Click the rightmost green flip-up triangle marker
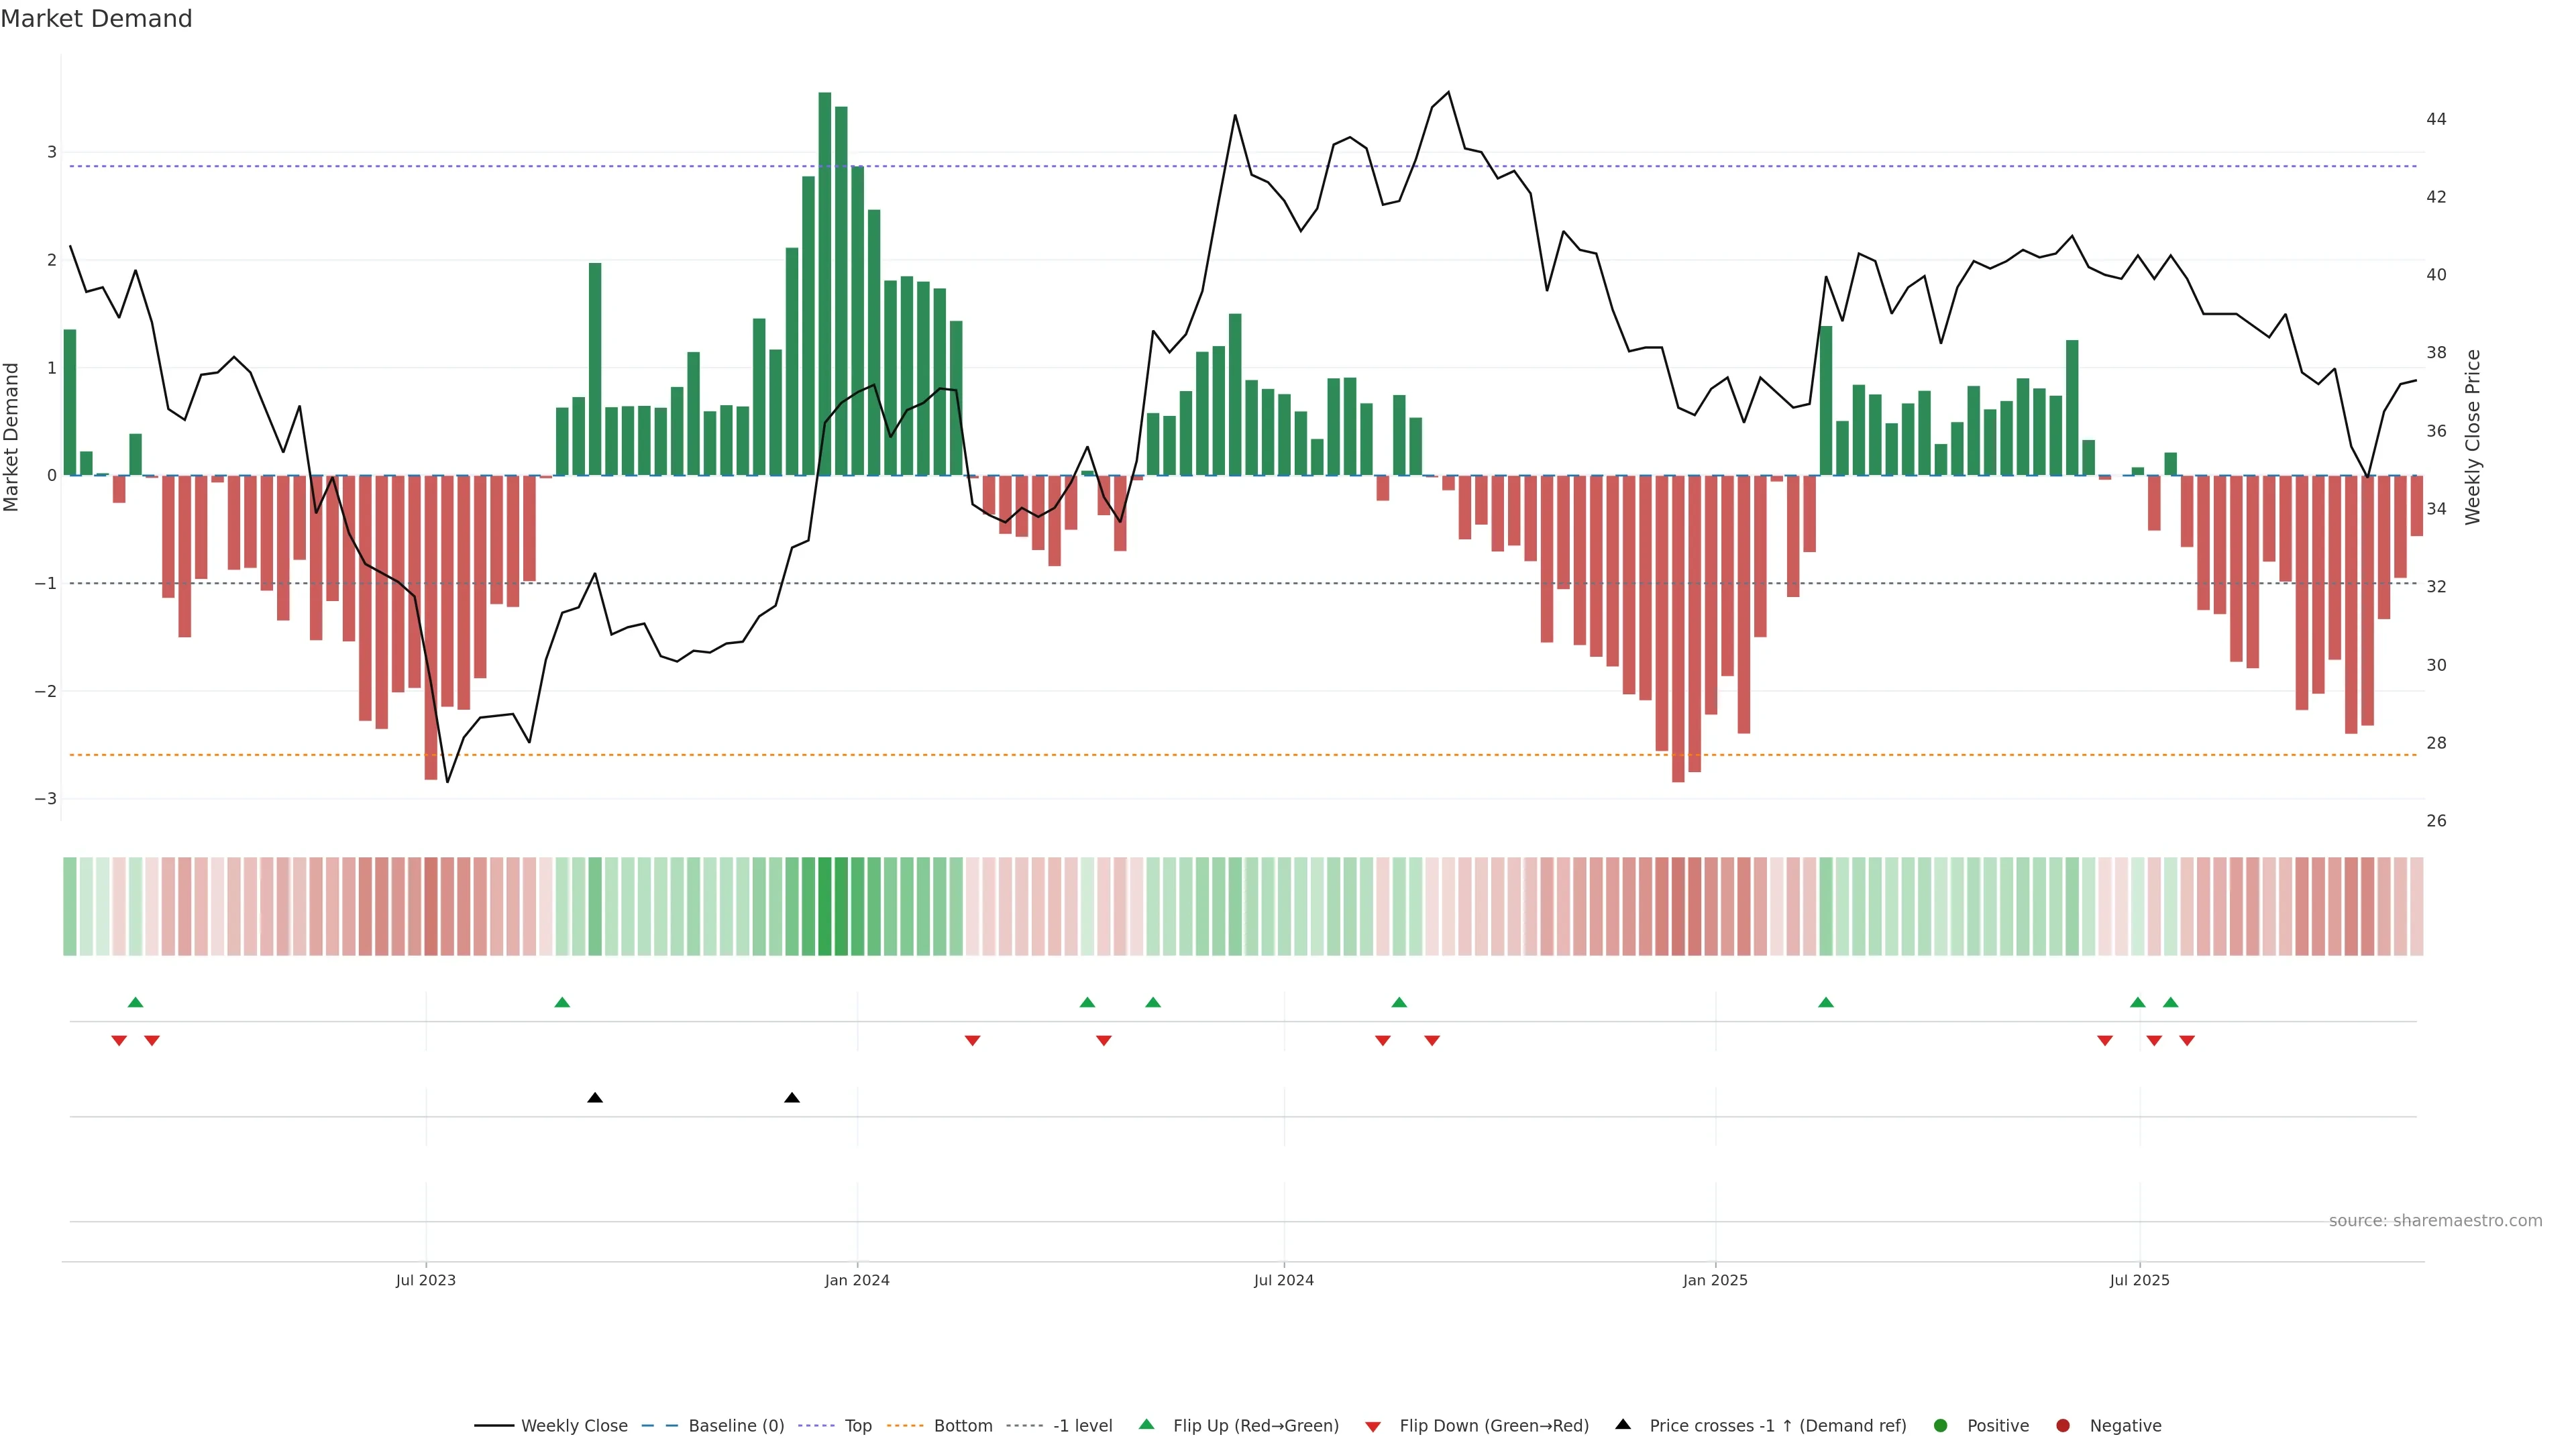This screenshot has height=1449, width=2576. click(x=2170, y=1002)
